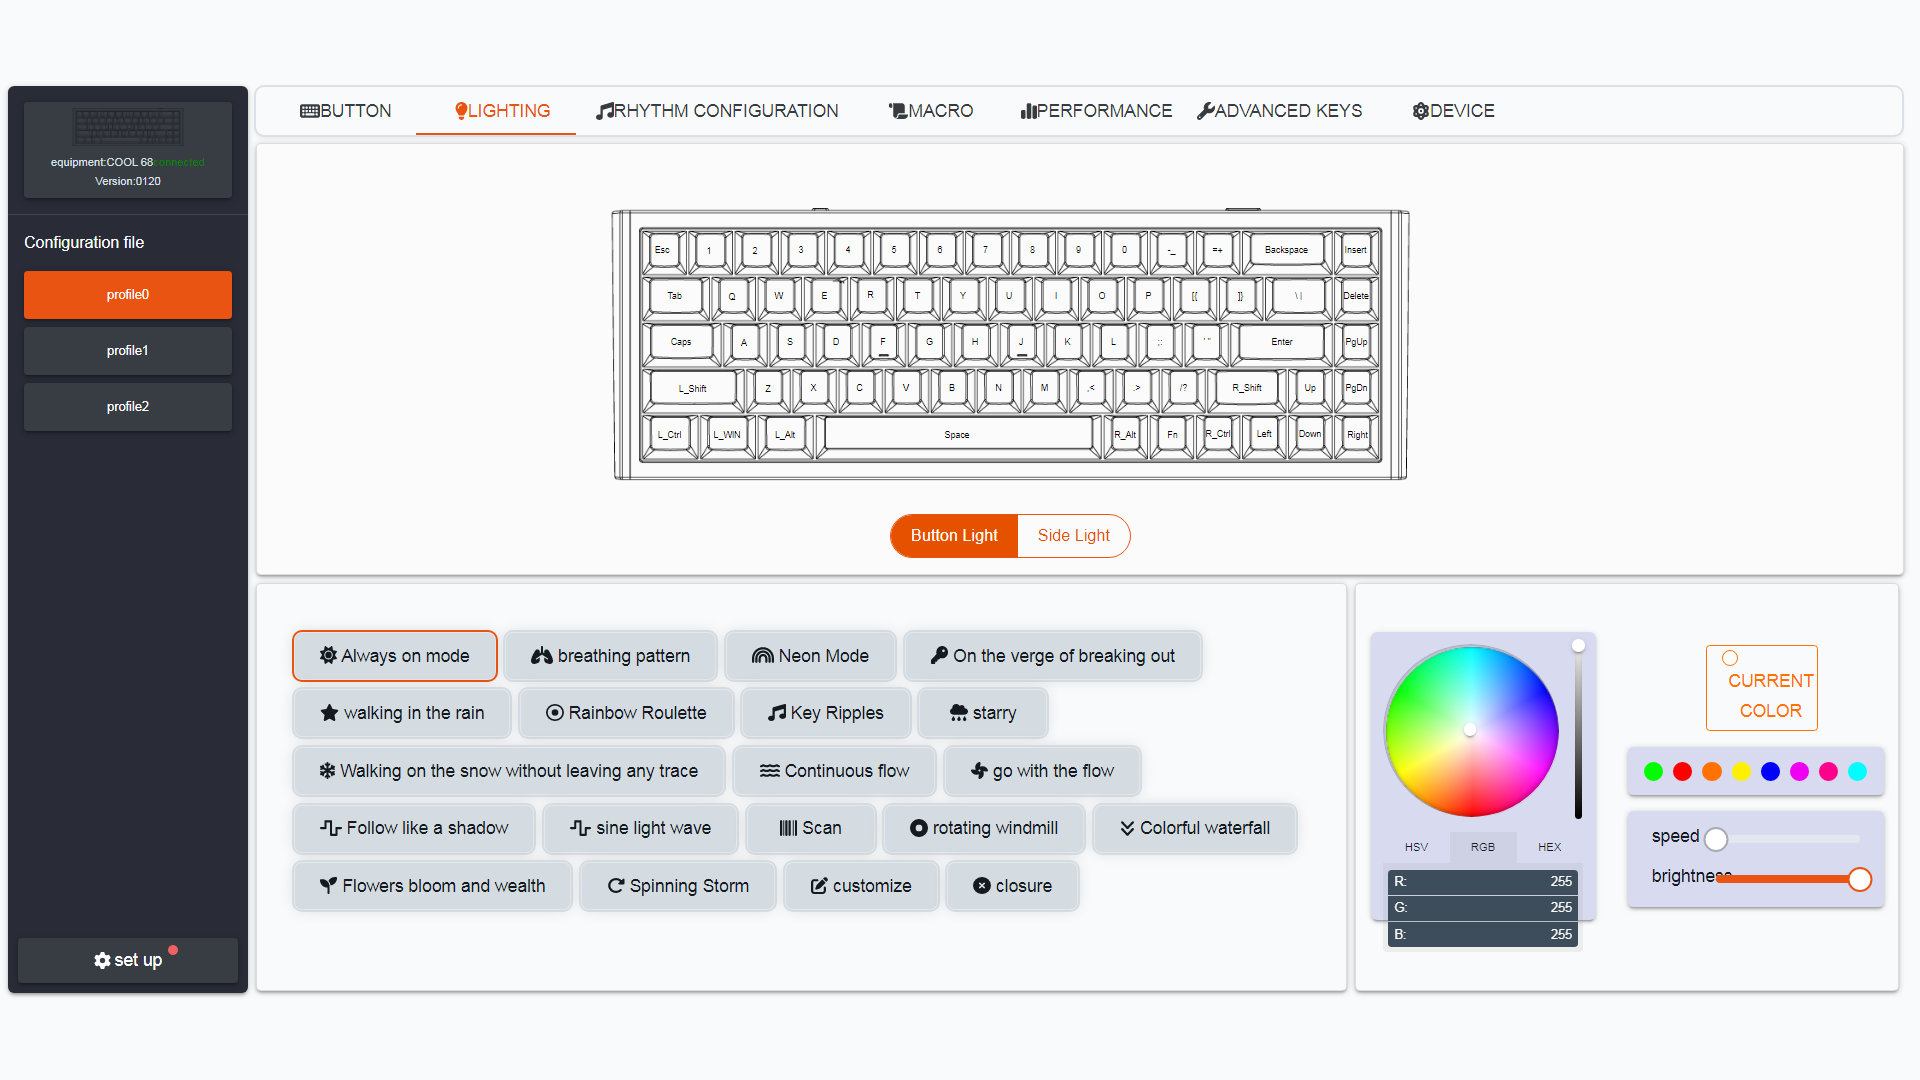Select rotating windmill effect

point(984,828)
